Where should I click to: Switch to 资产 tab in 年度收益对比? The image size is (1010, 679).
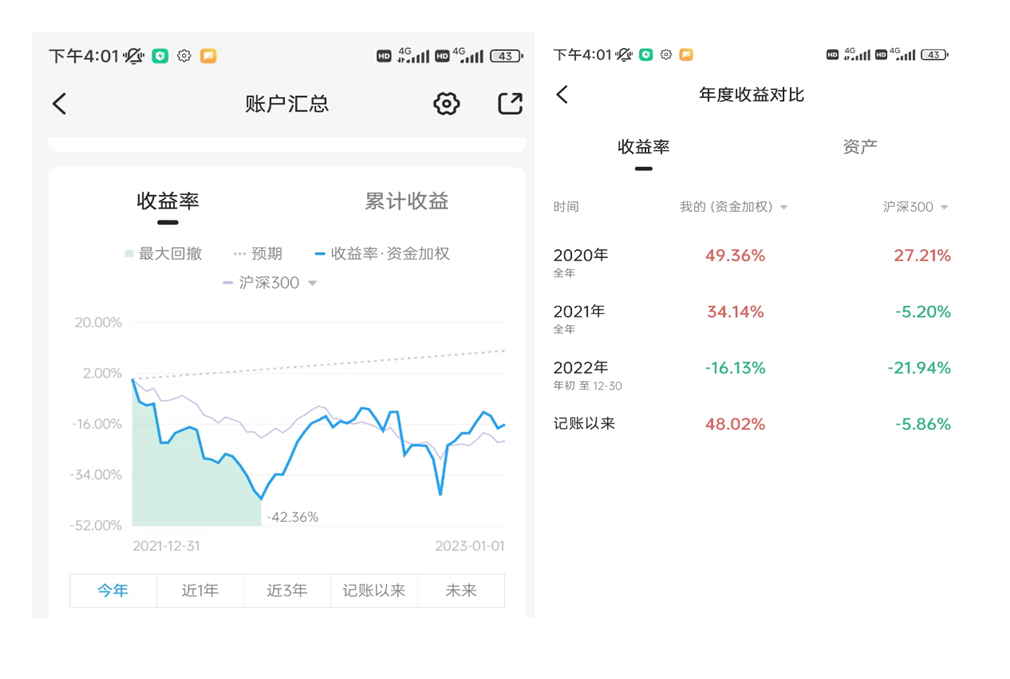click(x=860, y=147)
